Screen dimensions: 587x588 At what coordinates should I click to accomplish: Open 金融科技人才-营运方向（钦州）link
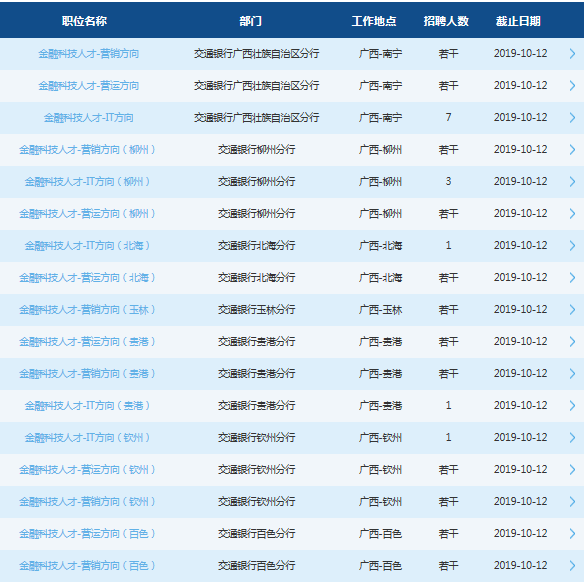pos(87,470)
